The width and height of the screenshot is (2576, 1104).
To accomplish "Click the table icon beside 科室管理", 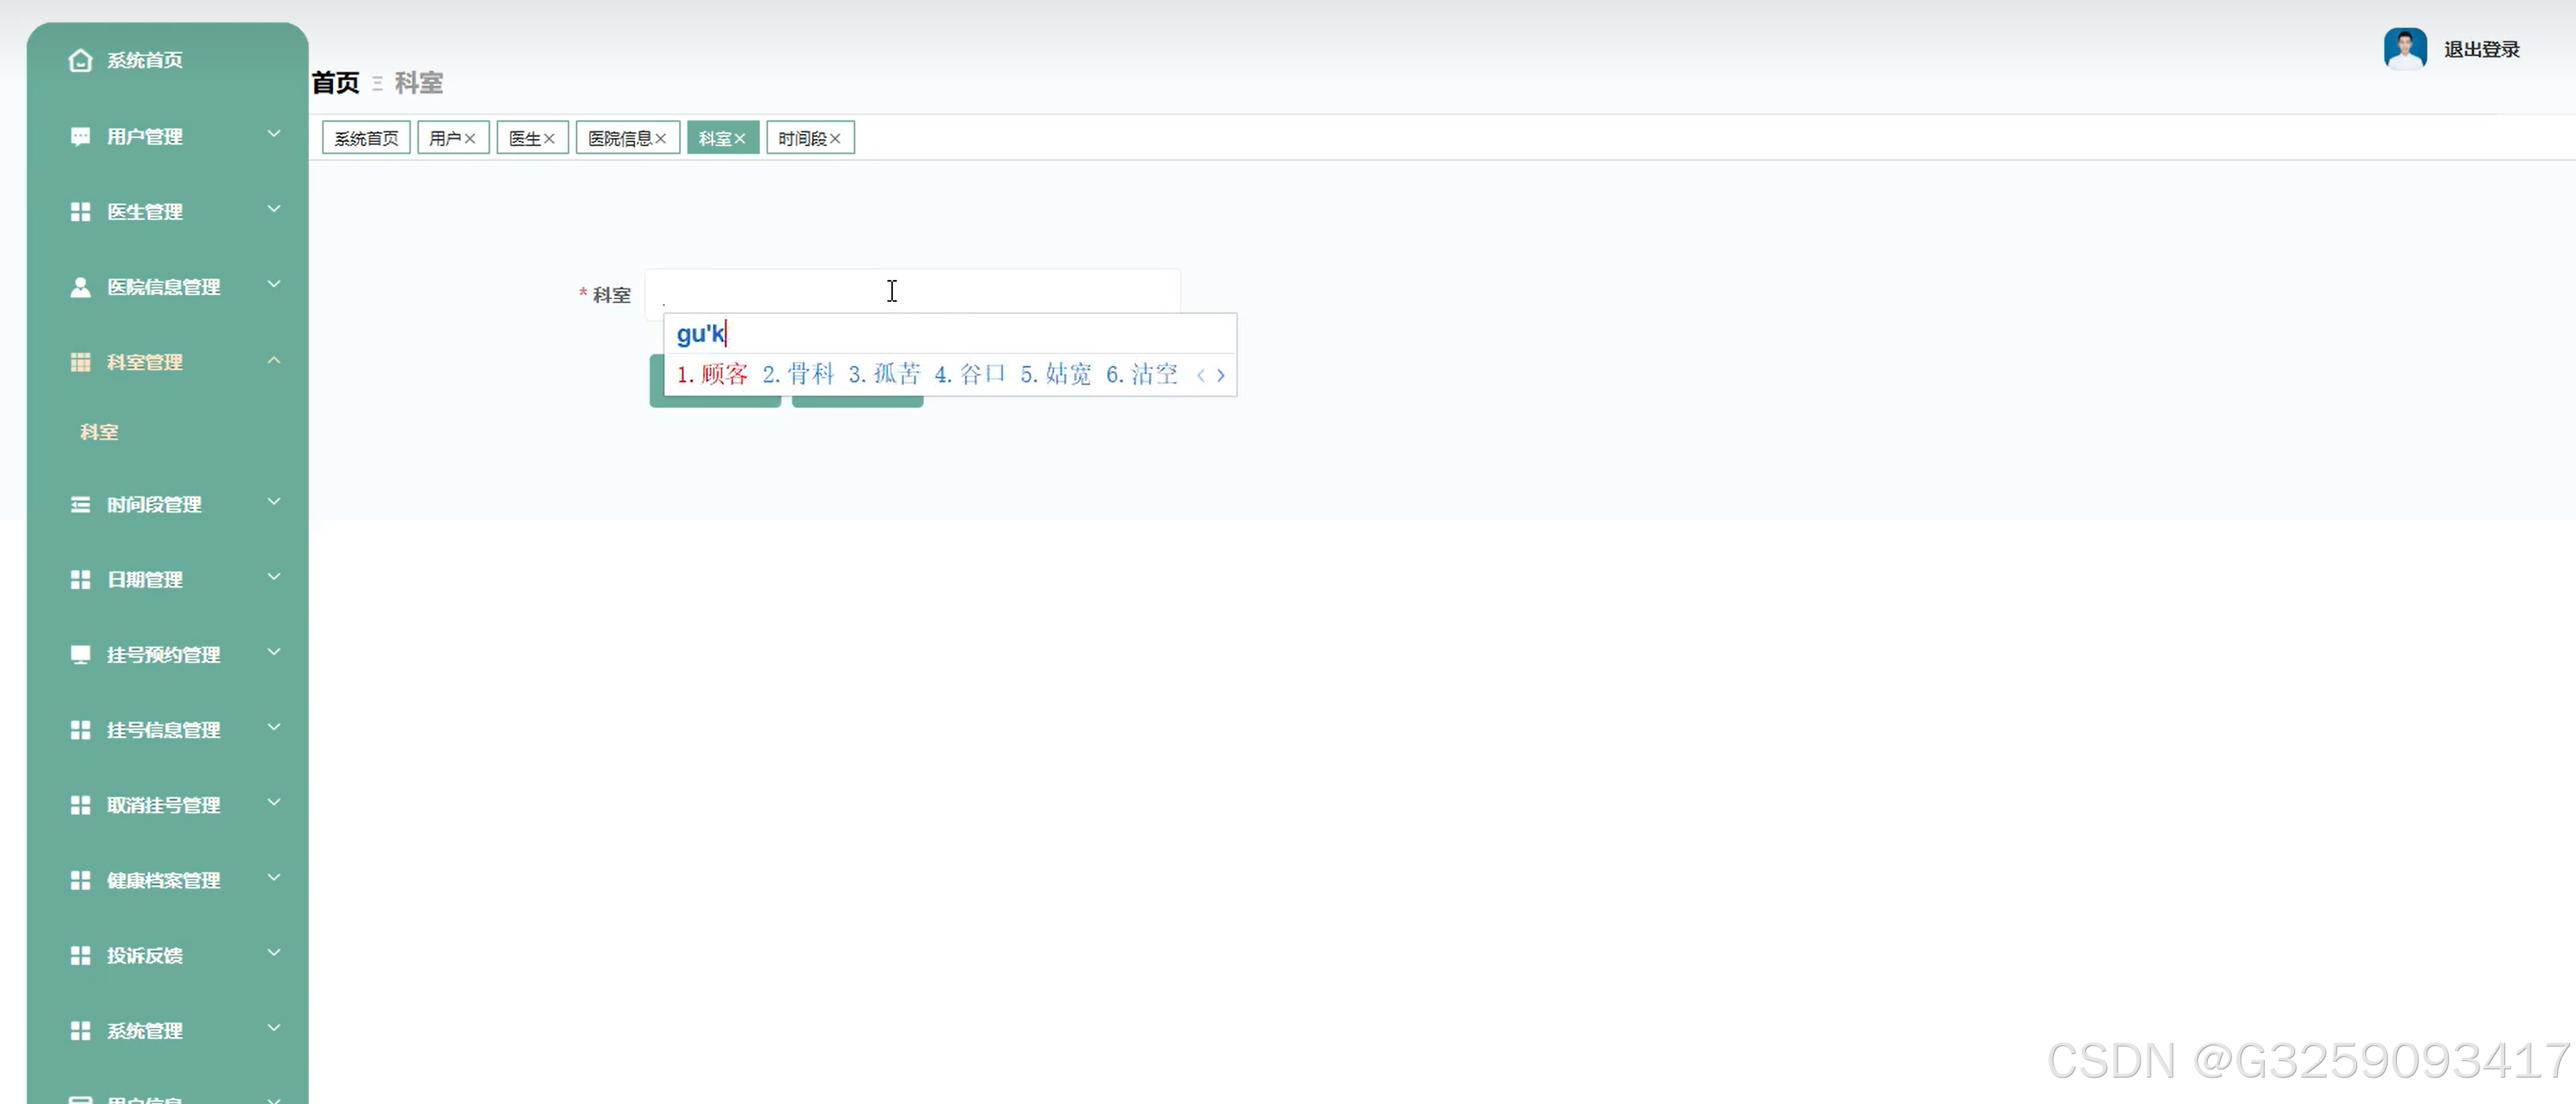I will [80, 362].
